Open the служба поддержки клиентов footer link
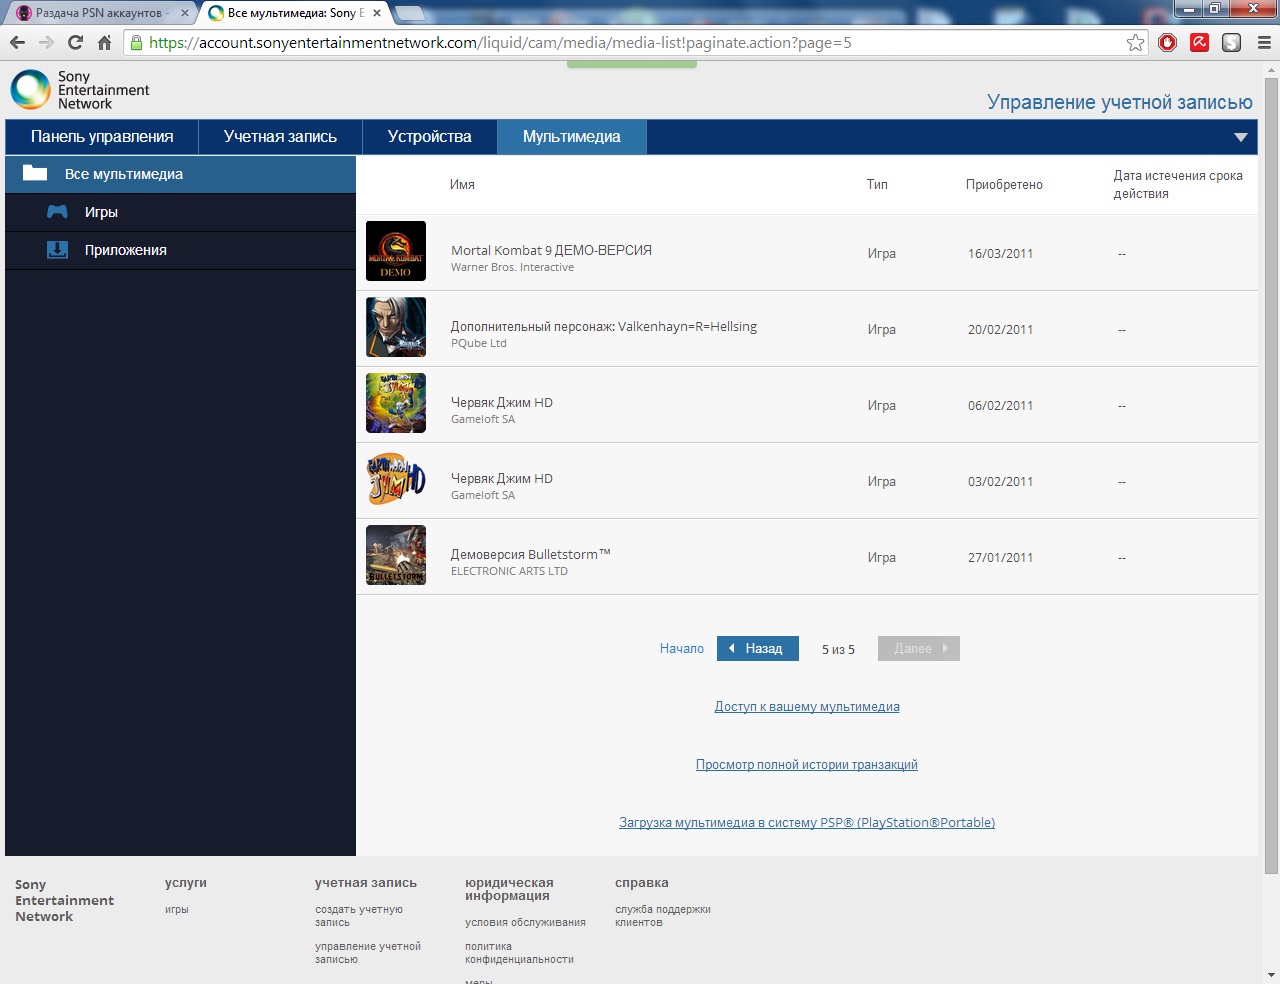The width and height of the screenshot is (1280, 984). pos(663,916)
